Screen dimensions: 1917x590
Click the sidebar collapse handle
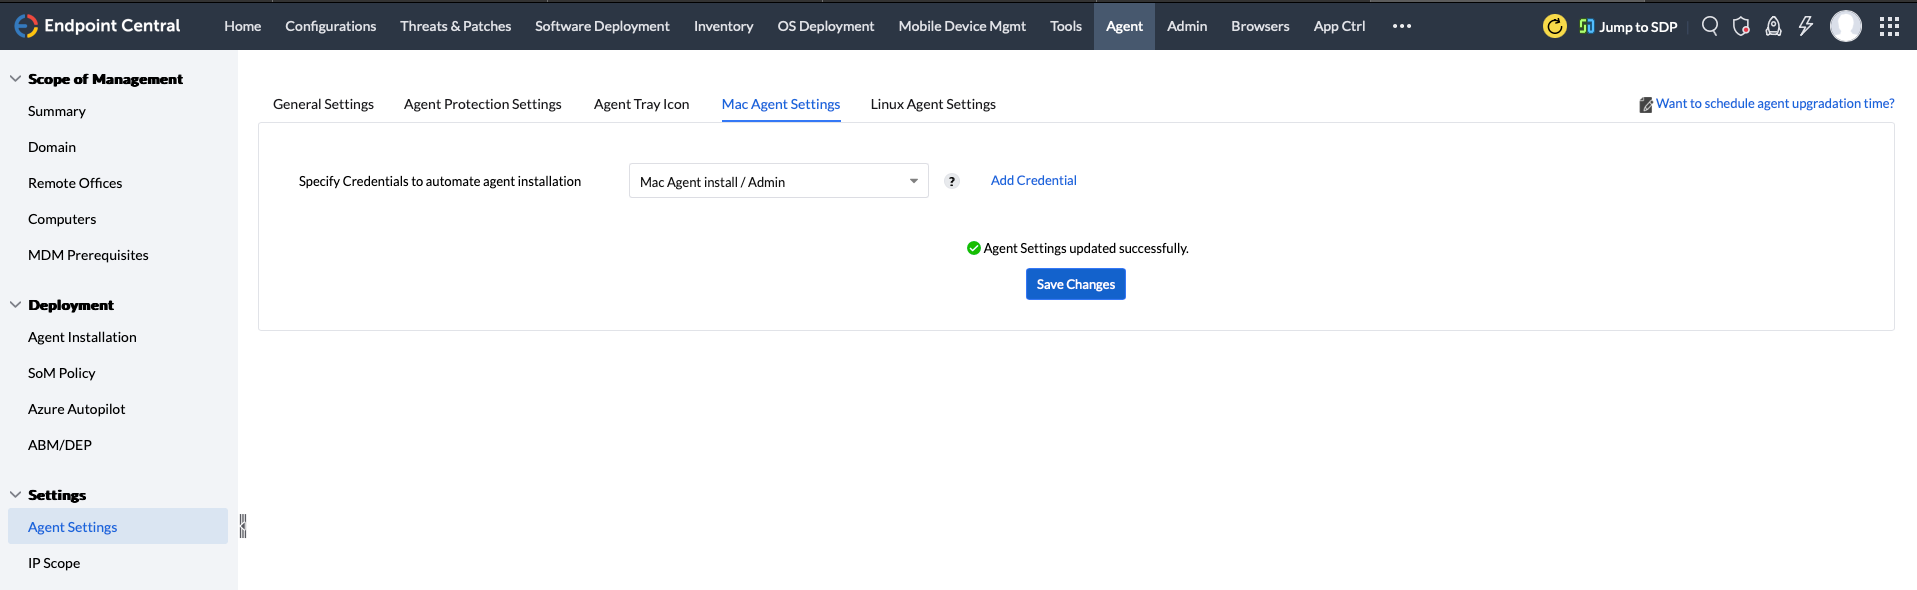(x=243, y=526)
